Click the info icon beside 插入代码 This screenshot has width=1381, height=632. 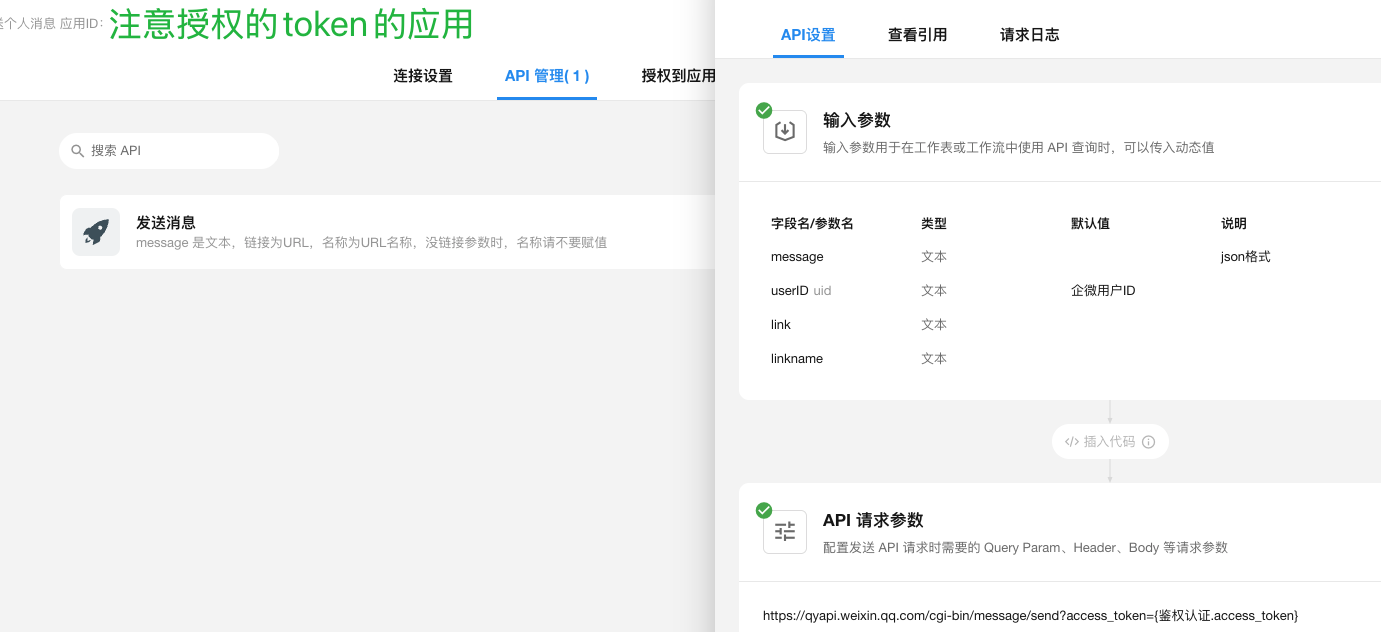1148,442
